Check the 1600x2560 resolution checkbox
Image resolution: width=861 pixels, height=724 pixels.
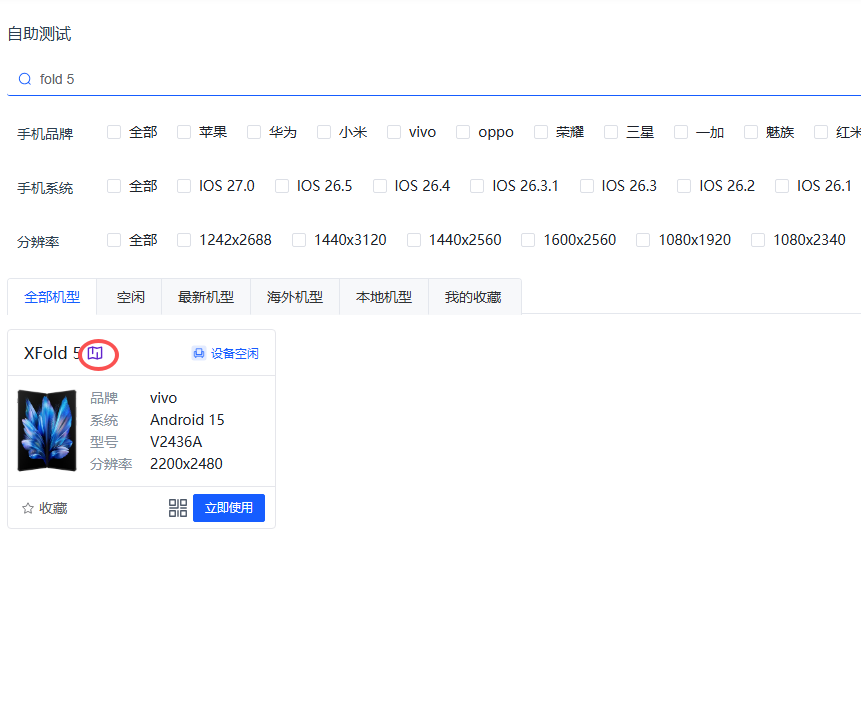(528, 240)
